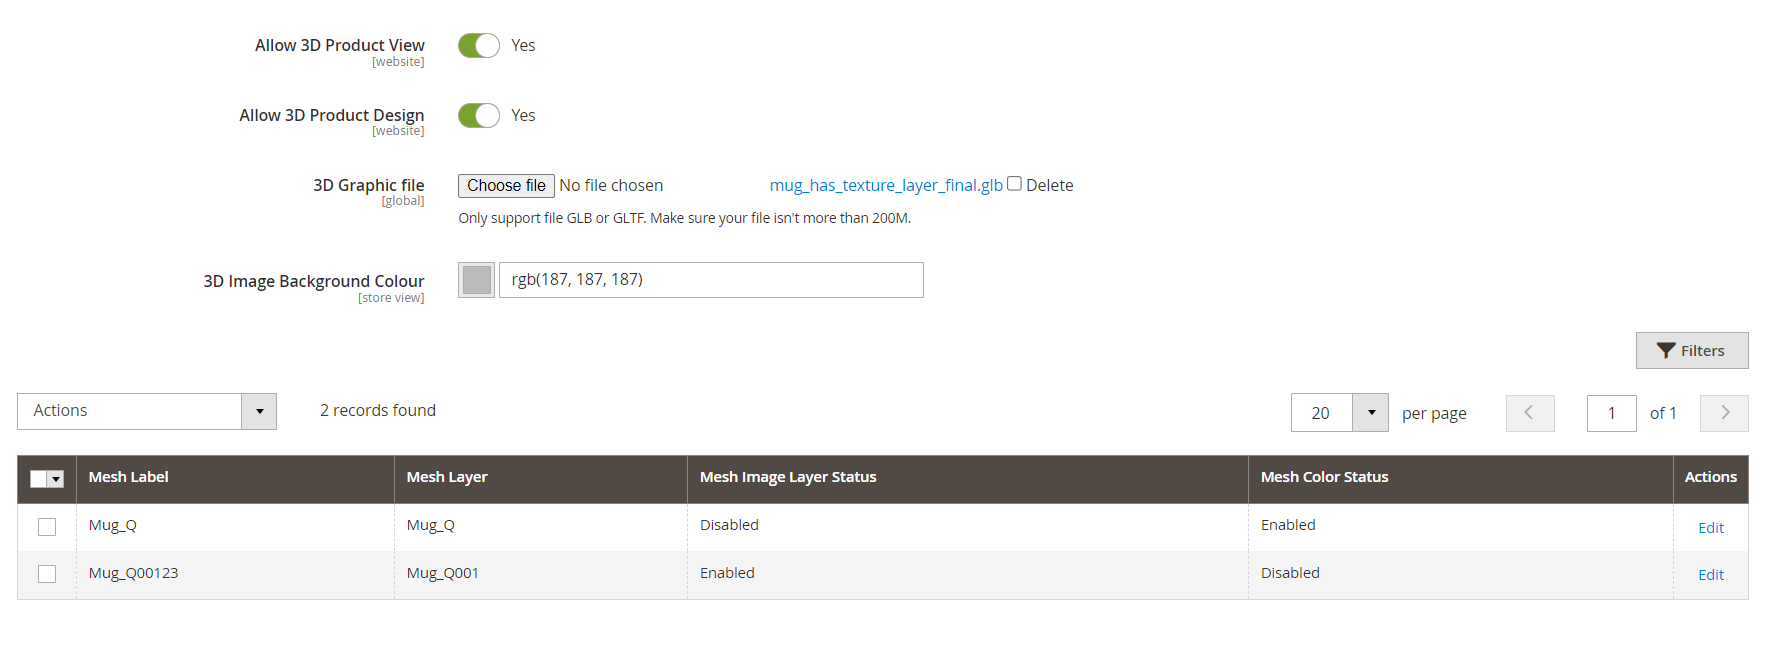1777x646 pixels.
Task: Toggle Allow 3D Product Design switch
Action: click(x=479, y=116)
